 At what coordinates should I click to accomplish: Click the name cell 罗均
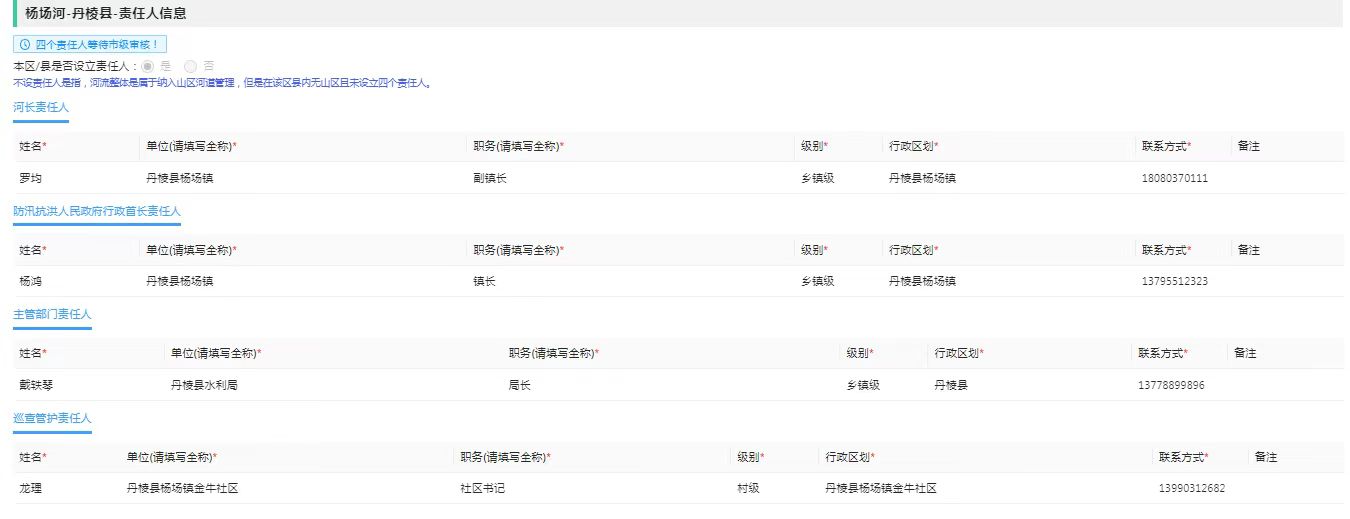(31, 178)
